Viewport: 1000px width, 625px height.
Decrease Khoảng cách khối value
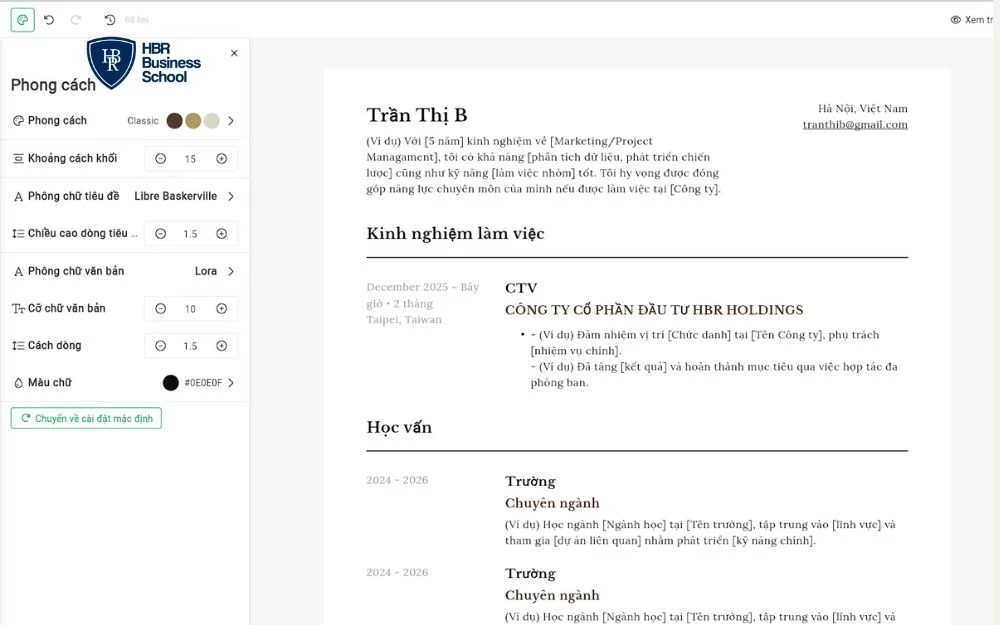click(x=160, y=159)
